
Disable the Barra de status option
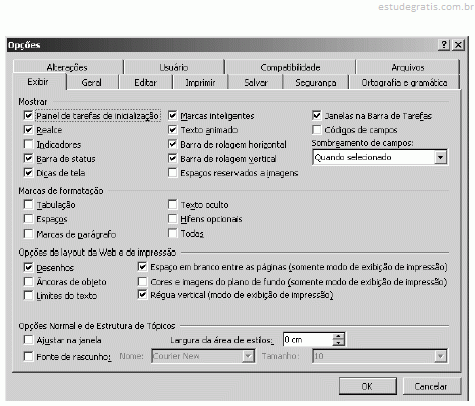[28, 158]
